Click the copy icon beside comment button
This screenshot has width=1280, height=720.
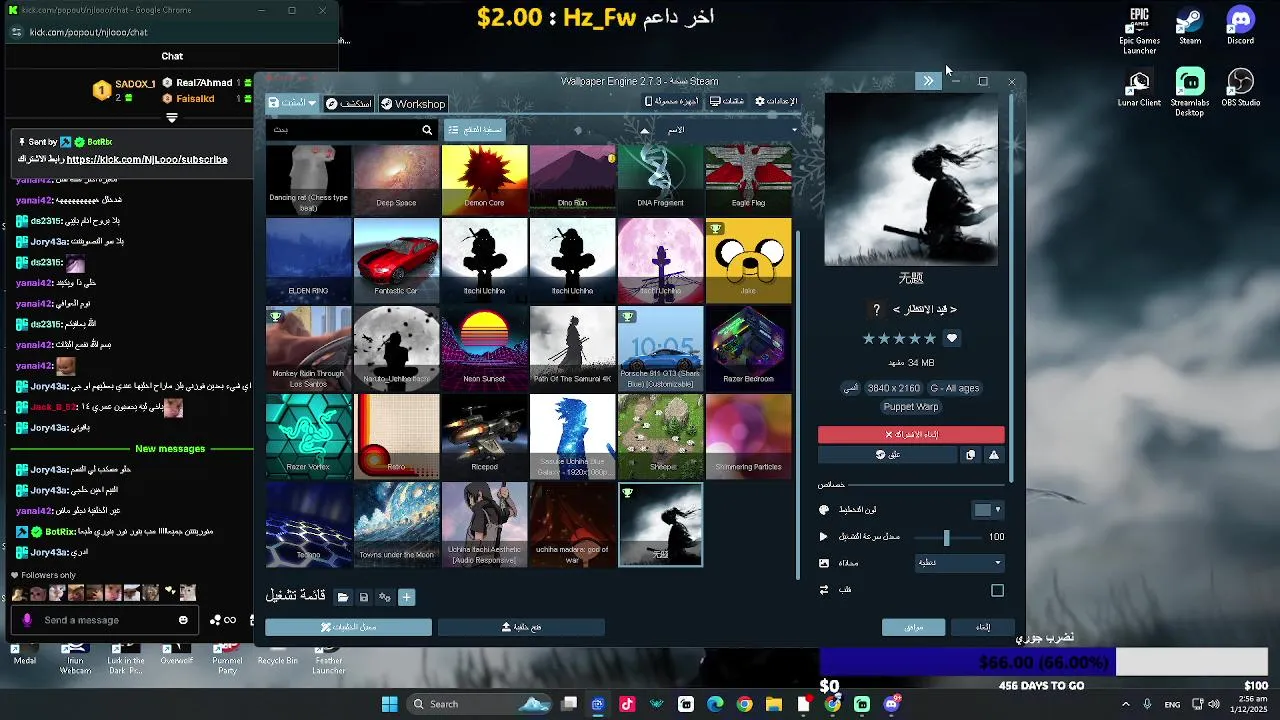(x=970, y=454)
